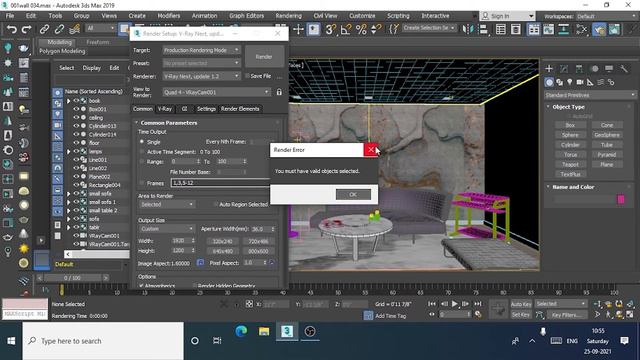Switch to the GI tab

pyautogui.click(x=184, y=109)
